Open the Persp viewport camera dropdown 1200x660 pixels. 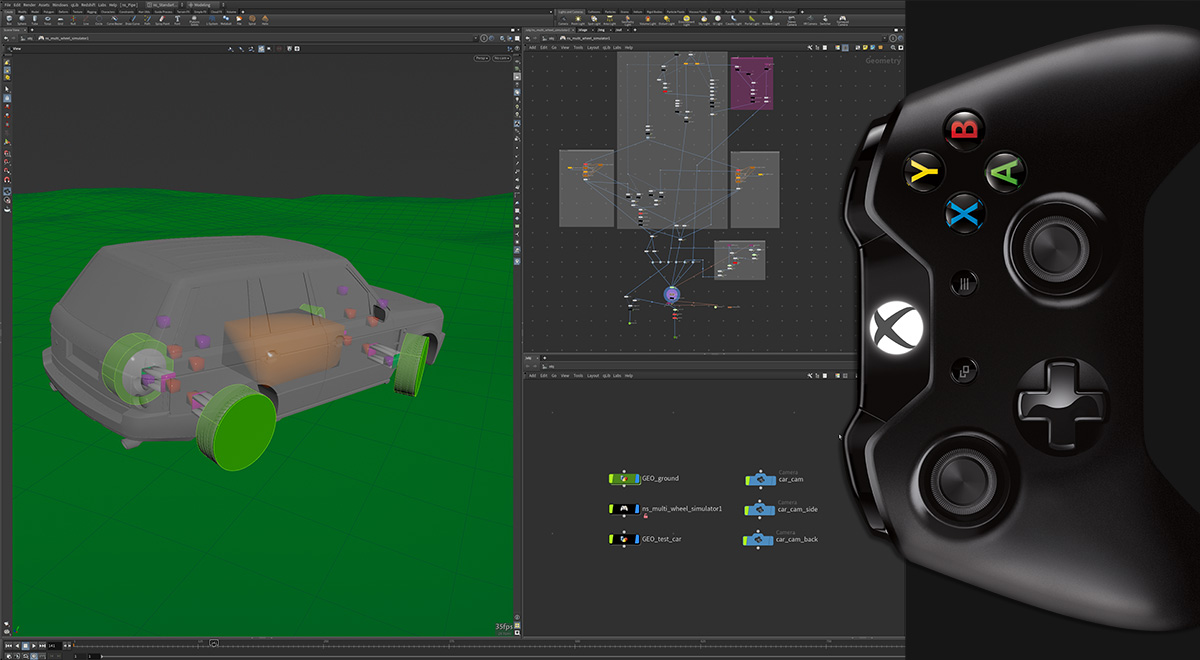tap(481, 59)
